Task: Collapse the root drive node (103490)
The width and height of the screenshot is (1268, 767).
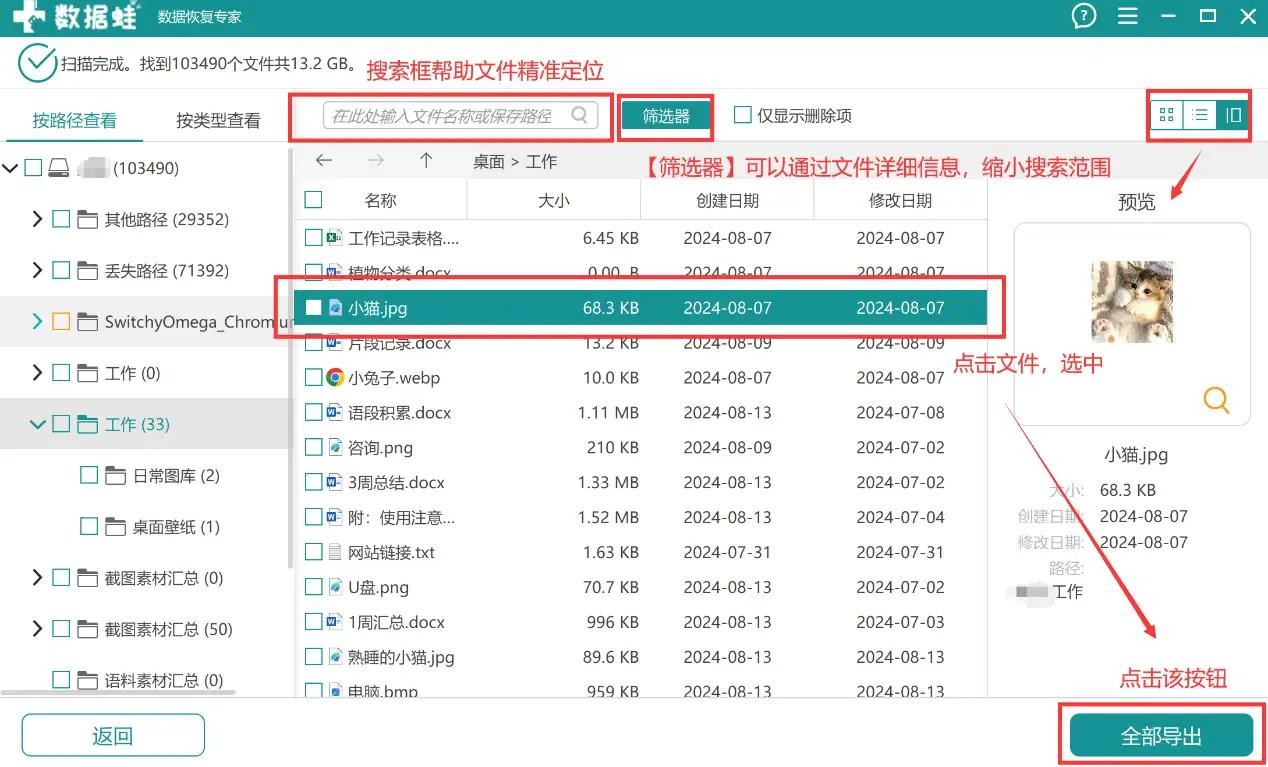Action: [10, 168]
